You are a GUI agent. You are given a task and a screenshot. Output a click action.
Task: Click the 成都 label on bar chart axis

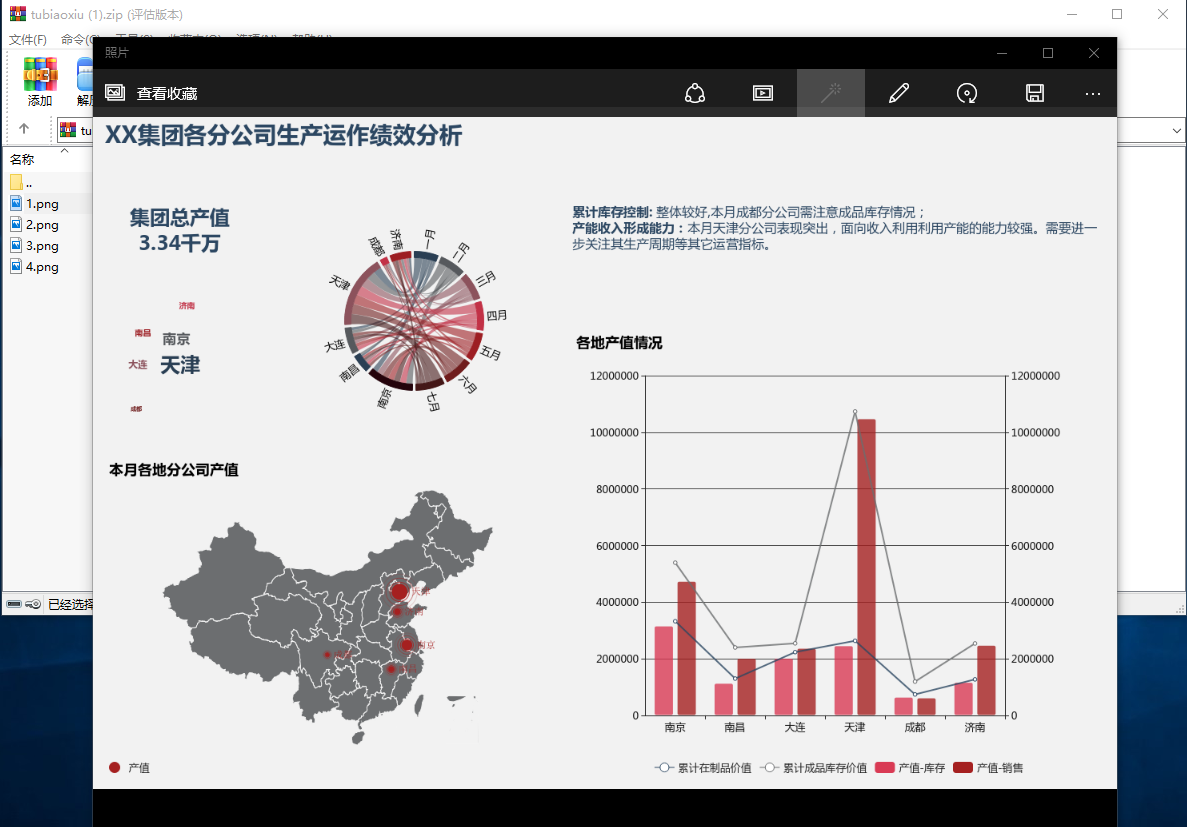click(914, 727)
